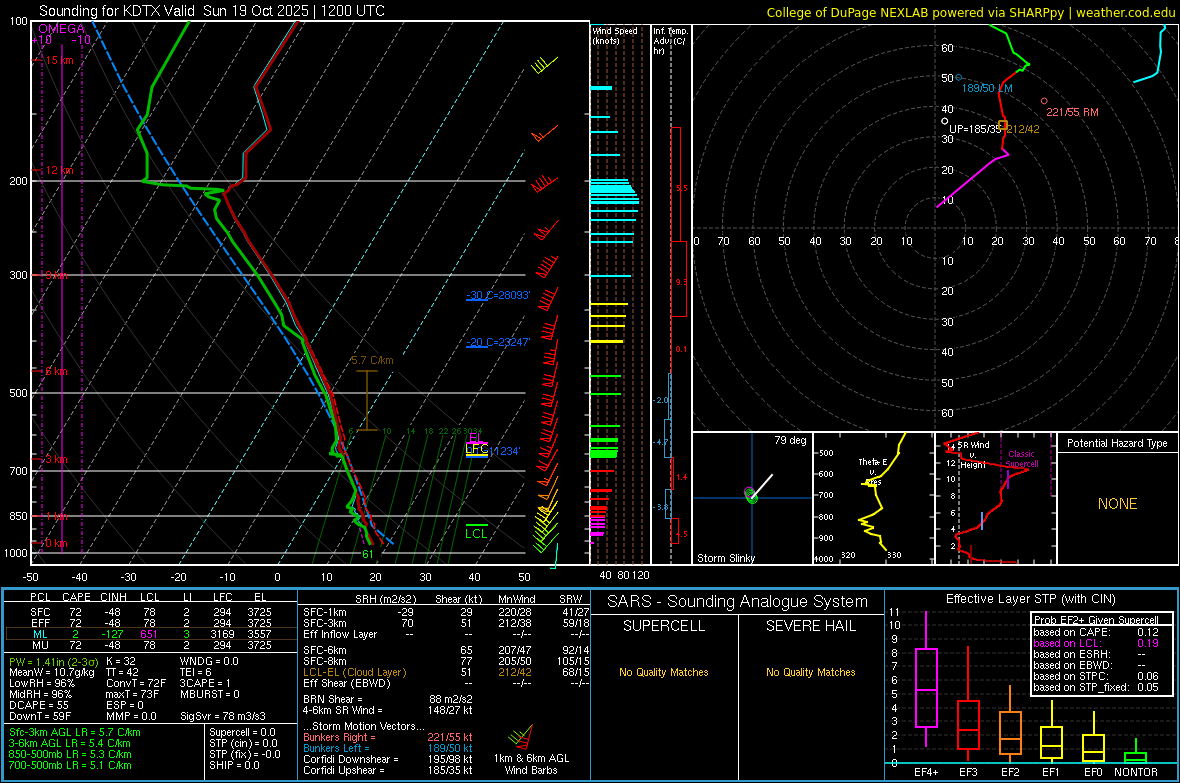
Task: Click the red EF3 box plot
Action: pyautogui.click(x=968, y=724)
